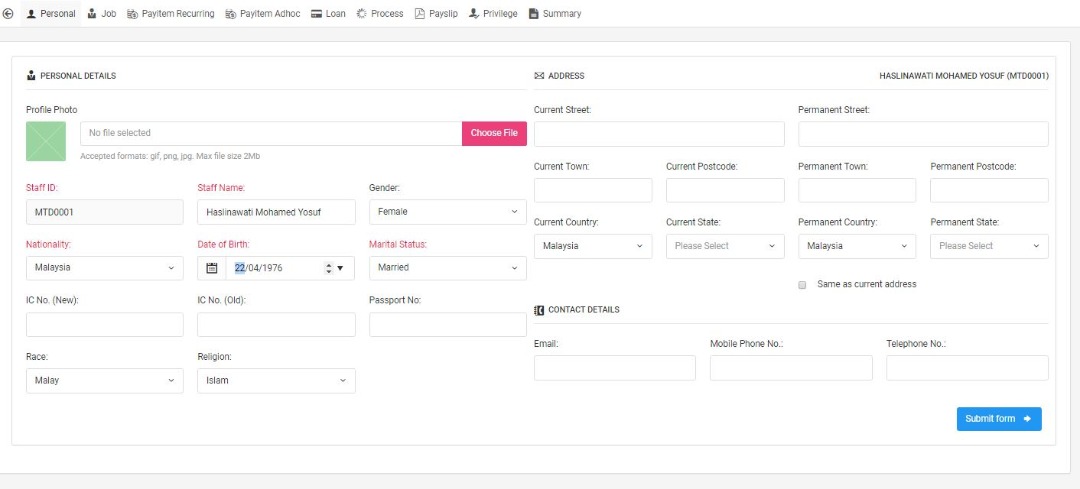The height and width of the screenshot is (489, 1080).
Task: Go to the Process tab
Action: [x=380, y=14]
